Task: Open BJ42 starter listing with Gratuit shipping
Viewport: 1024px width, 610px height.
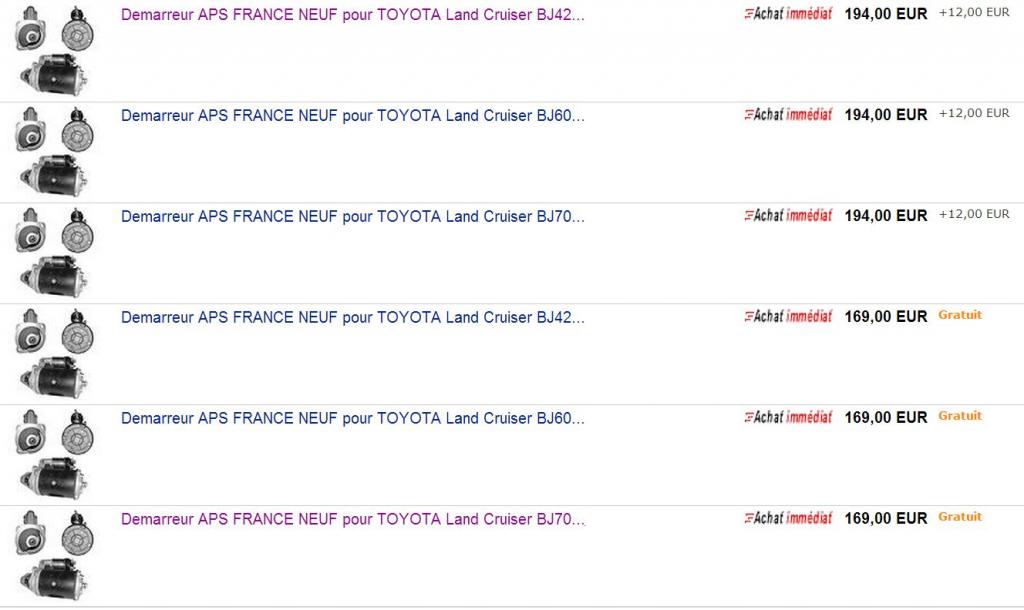Action: 353,317
